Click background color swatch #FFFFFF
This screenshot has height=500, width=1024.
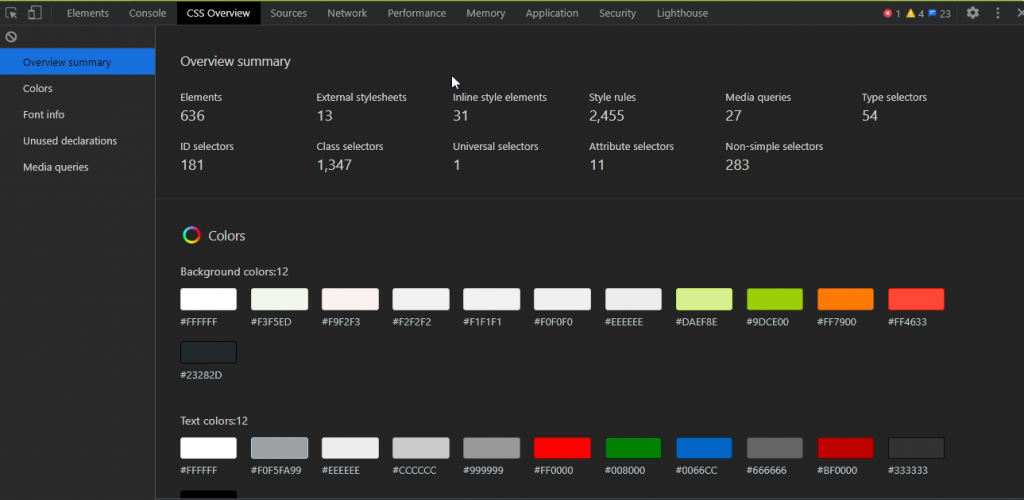[208, 299]
